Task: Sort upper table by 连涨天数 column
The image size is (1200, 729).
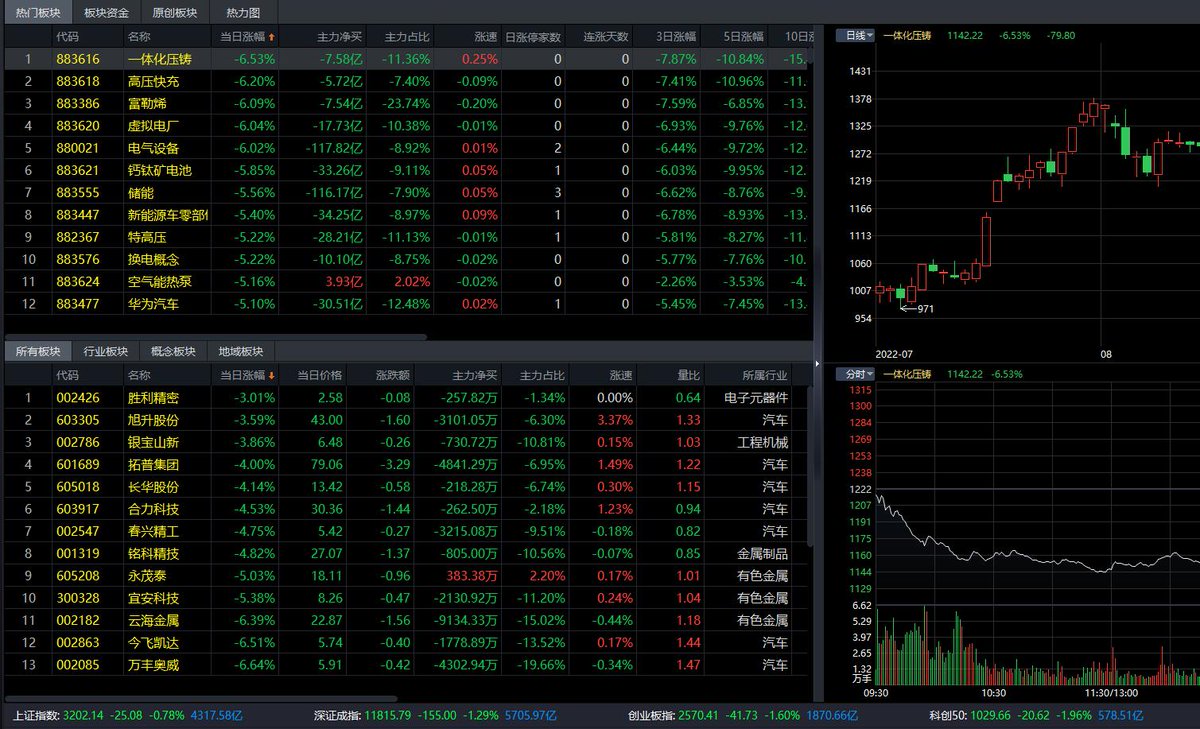Action: click(607, 37)
